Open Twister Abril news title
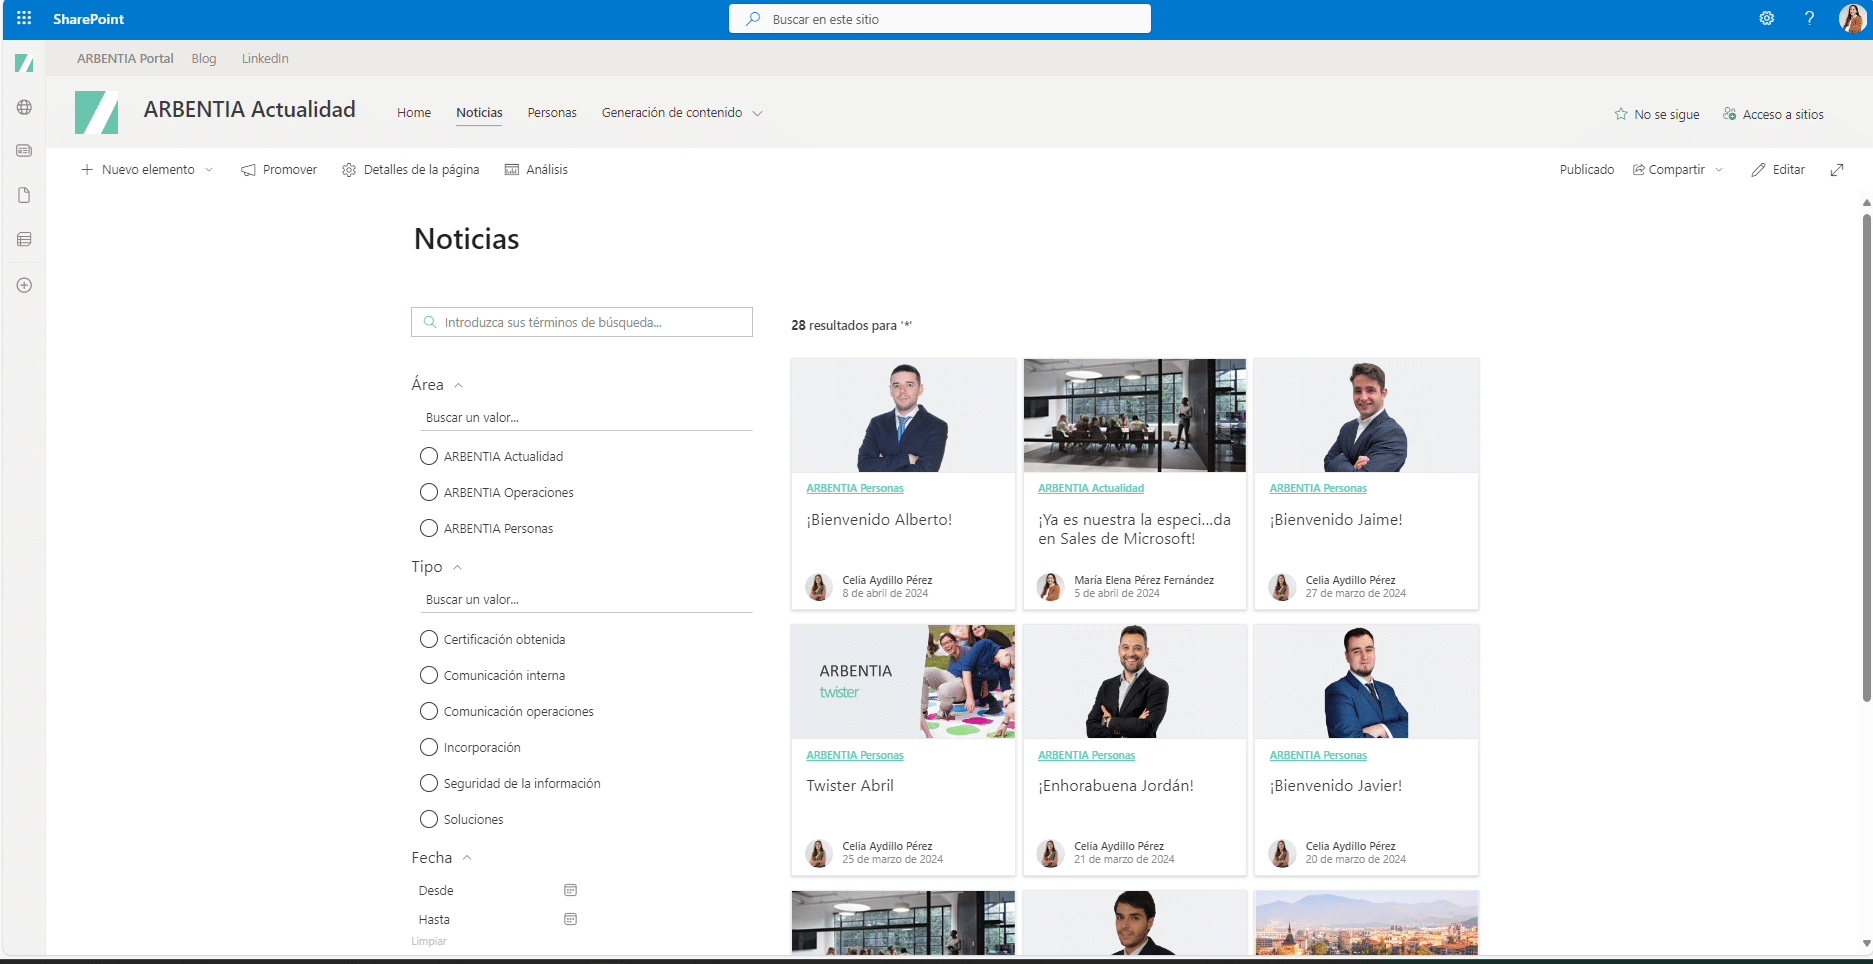This screenshot has height=964, width=1873. [x=850, y=786]
